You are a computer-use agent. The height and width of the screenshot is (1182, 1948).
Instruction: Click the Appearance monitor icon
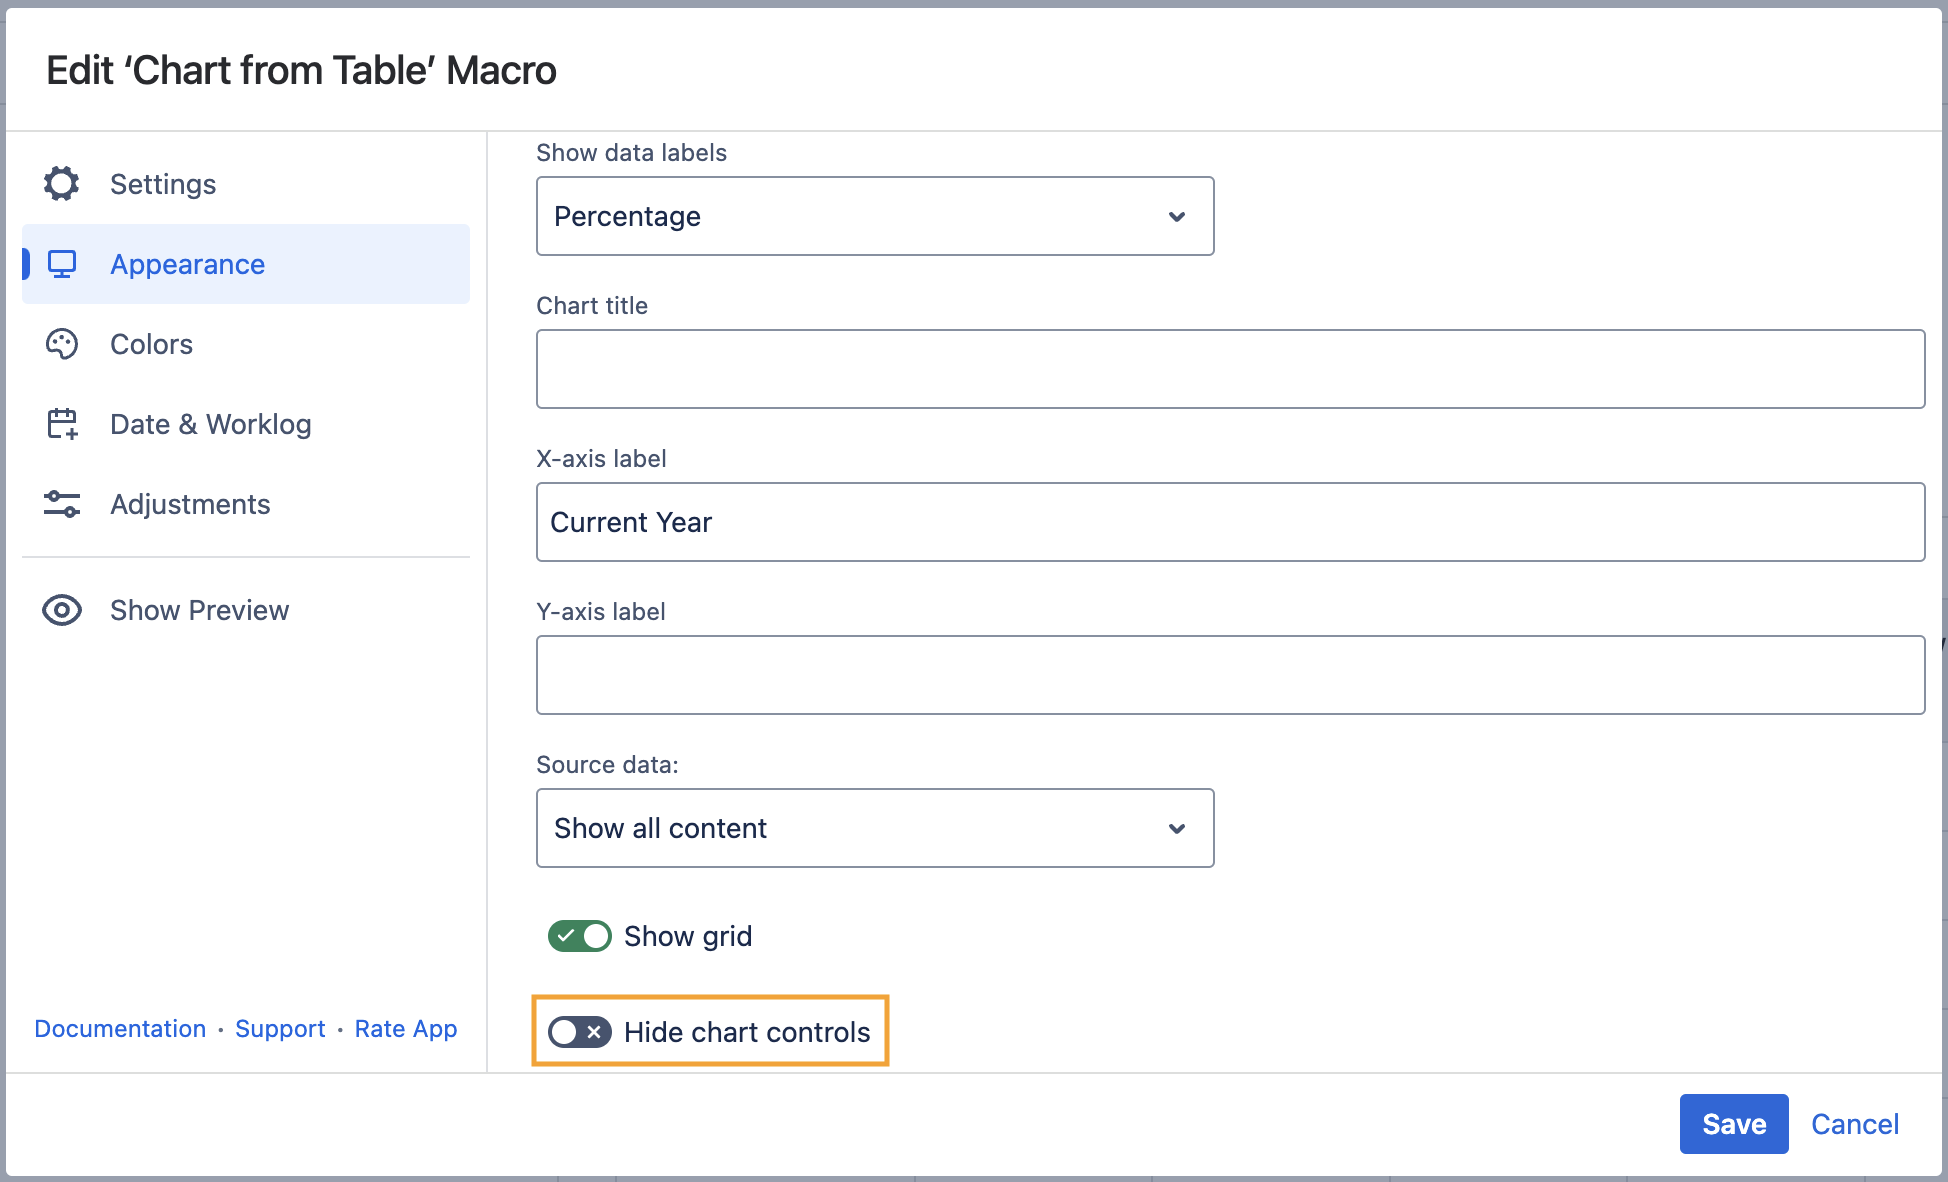(x=62, y=264)
